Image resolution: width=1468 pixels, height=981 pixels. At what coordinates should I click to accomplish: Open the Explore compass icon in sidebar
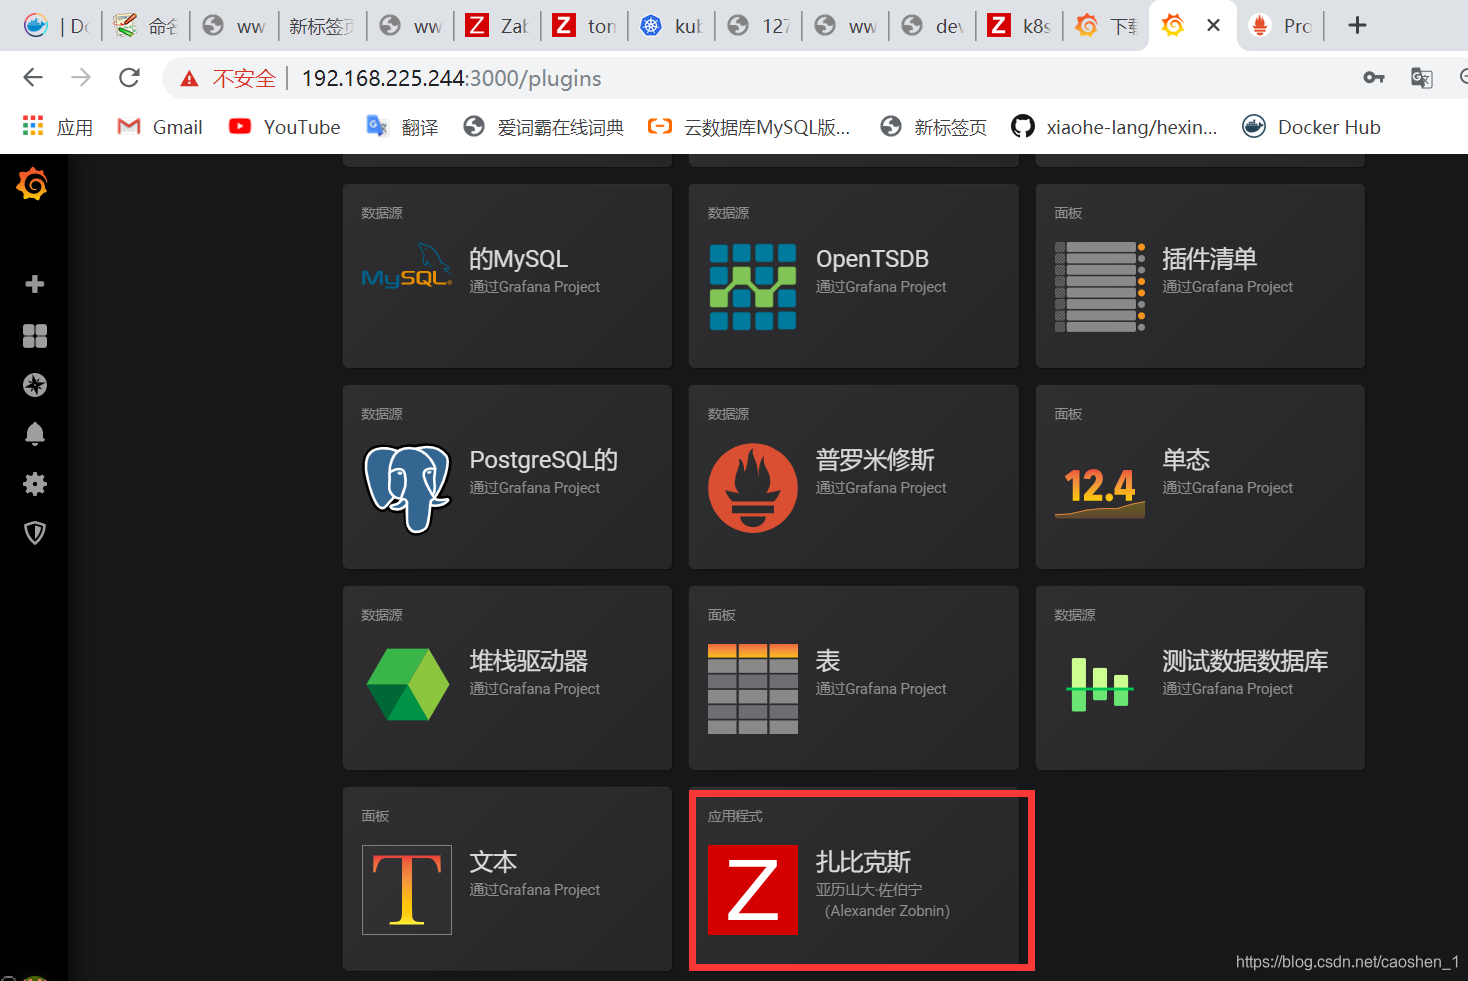(x=35, y=385)
